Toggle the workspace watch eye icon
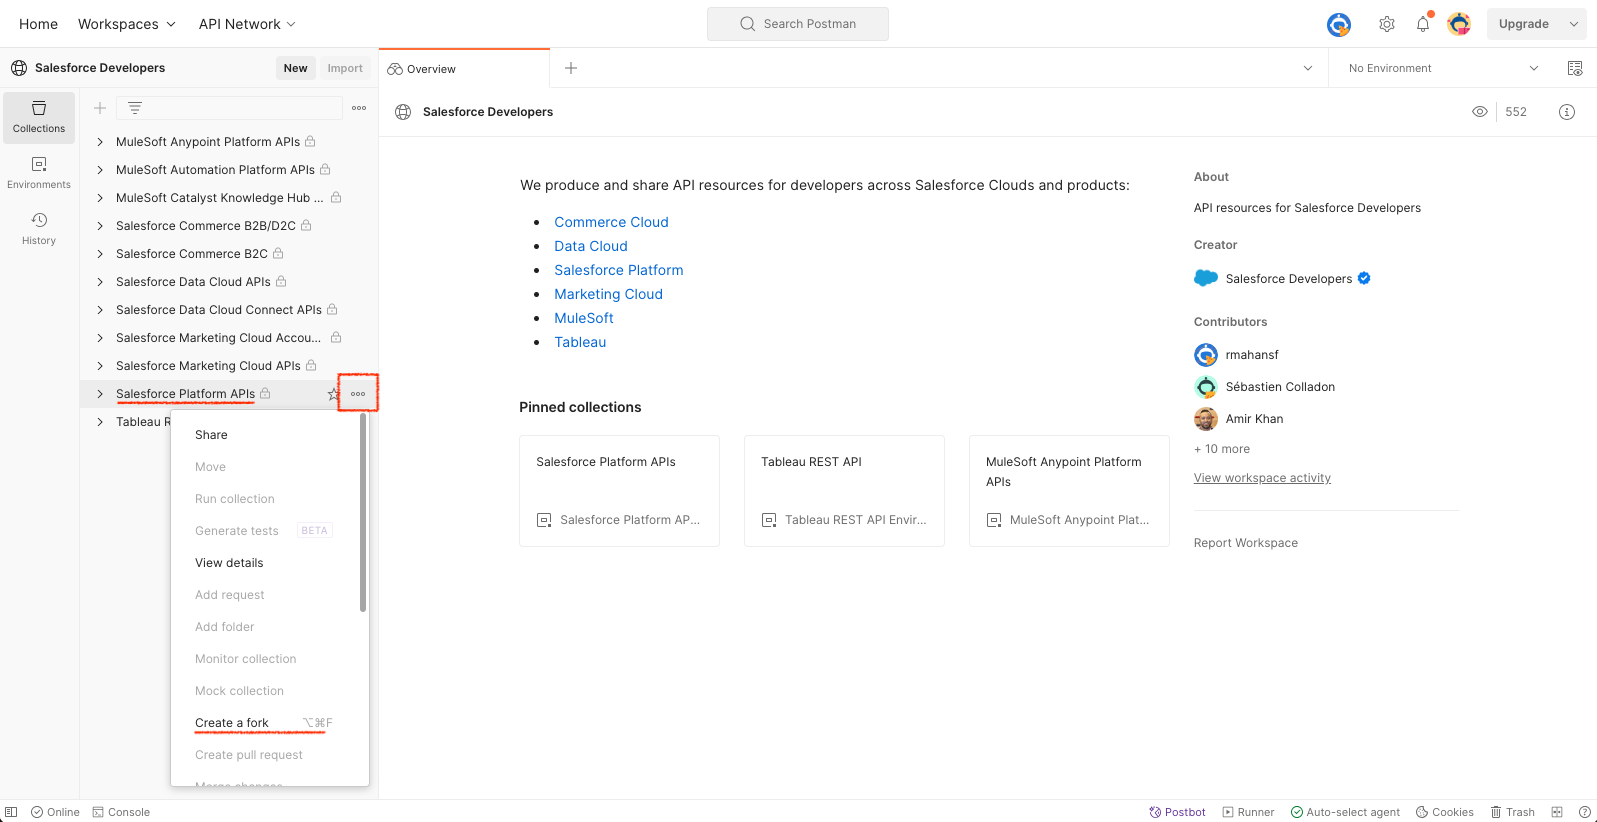The image size is (1597, 822). pyautogui.click(x=1480, y=112)
